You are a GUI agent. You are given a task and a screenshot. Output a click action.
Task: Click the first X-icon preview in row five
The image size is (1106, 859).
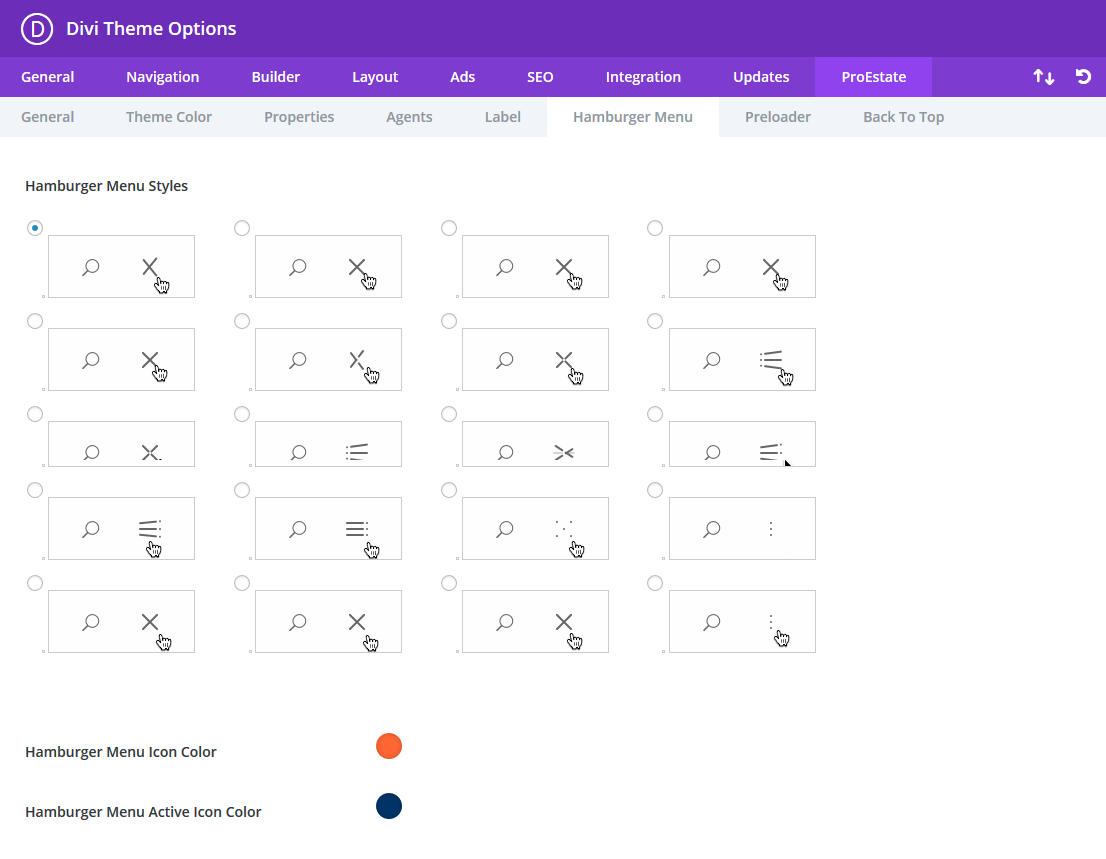121,622
